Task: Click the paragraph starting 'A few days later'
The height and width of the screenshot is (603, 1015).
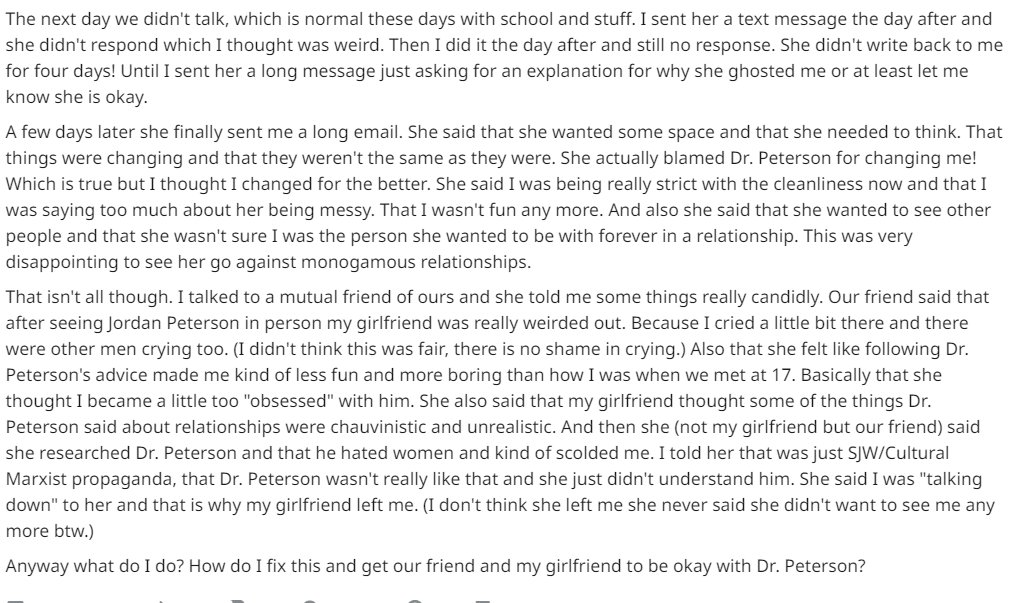Action: (504, 197)
